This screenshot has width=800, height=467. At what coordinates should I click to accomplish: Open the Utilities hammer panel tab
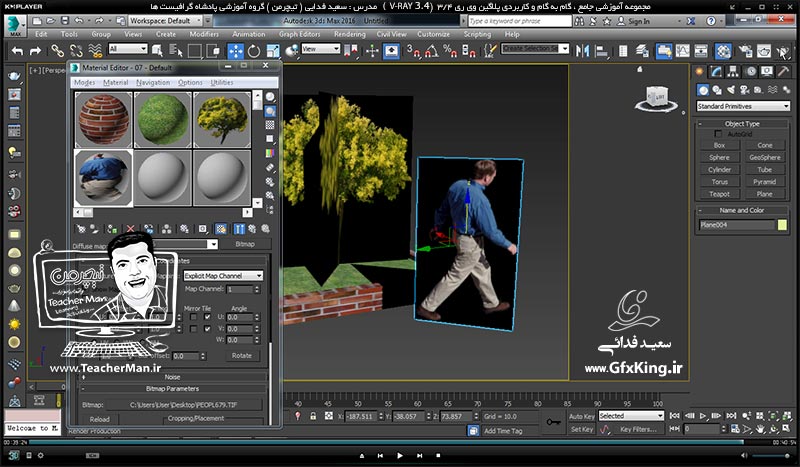coord(783,72)
